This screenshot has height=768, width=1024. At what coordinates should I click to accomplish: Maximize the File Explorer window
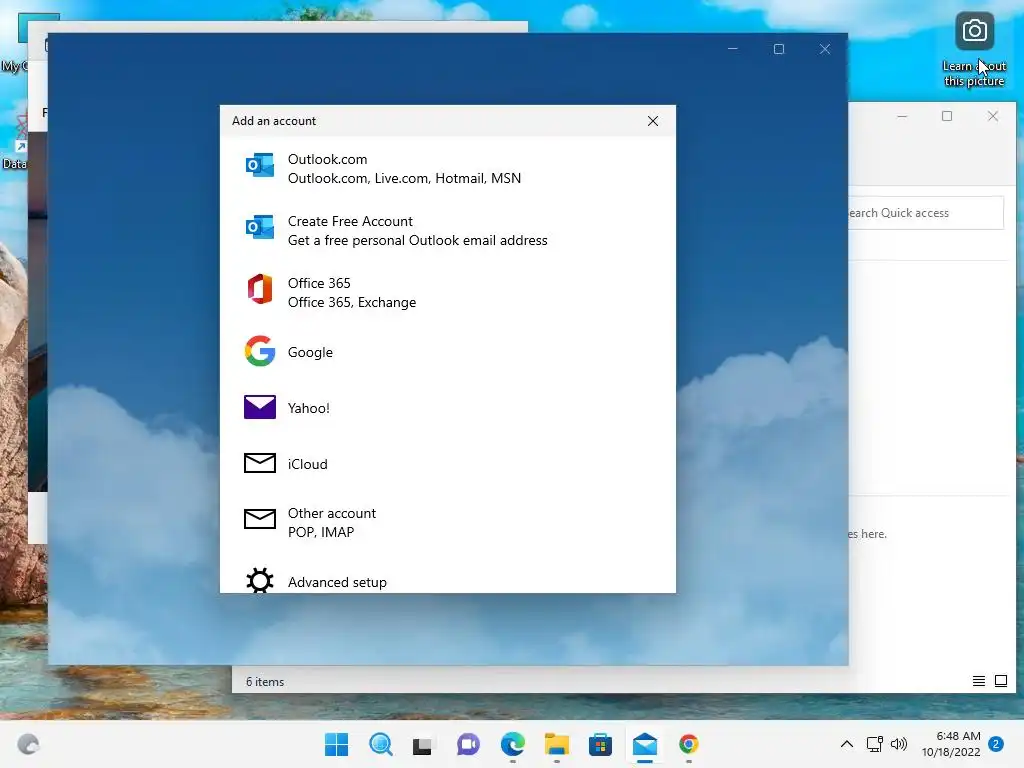947,116
